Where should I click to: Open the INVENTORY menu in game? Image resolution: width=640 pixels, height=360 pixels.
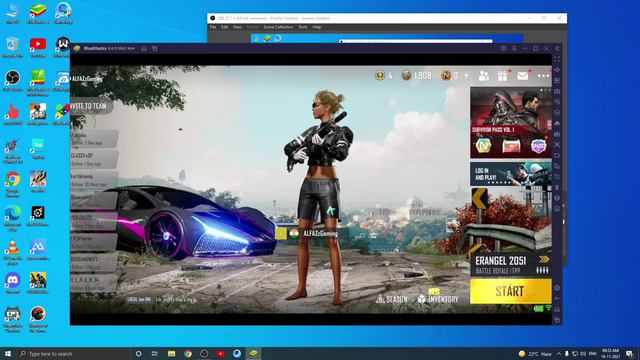tap(438, 298)
